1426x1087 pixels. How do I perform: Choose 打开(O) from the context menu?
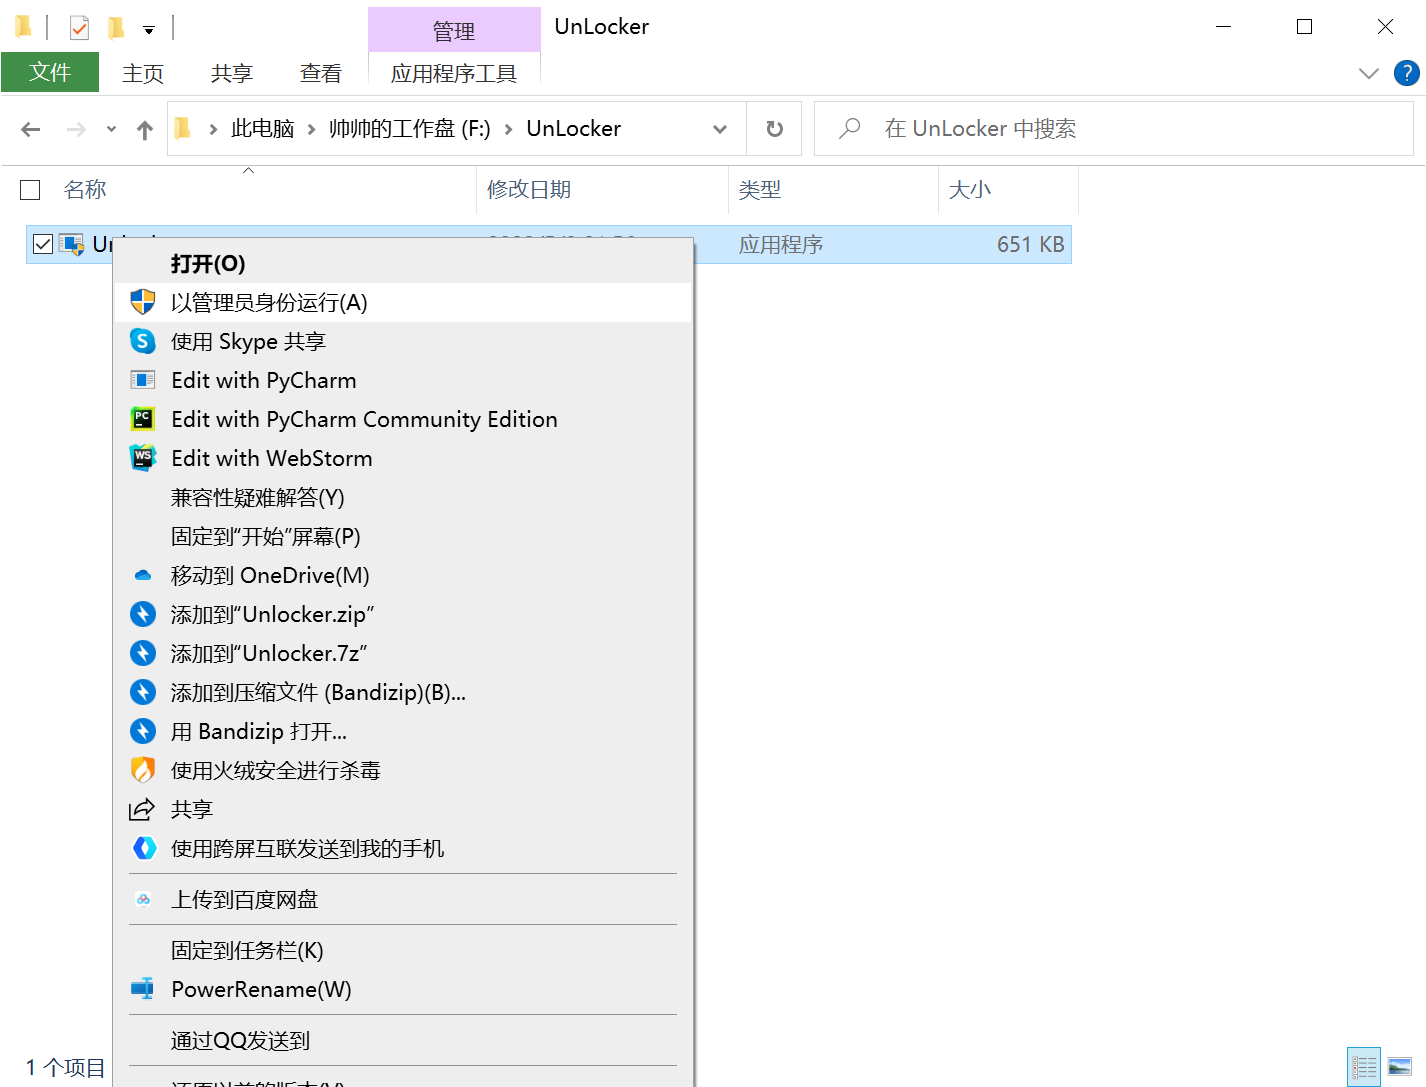(x=403, y=263)
